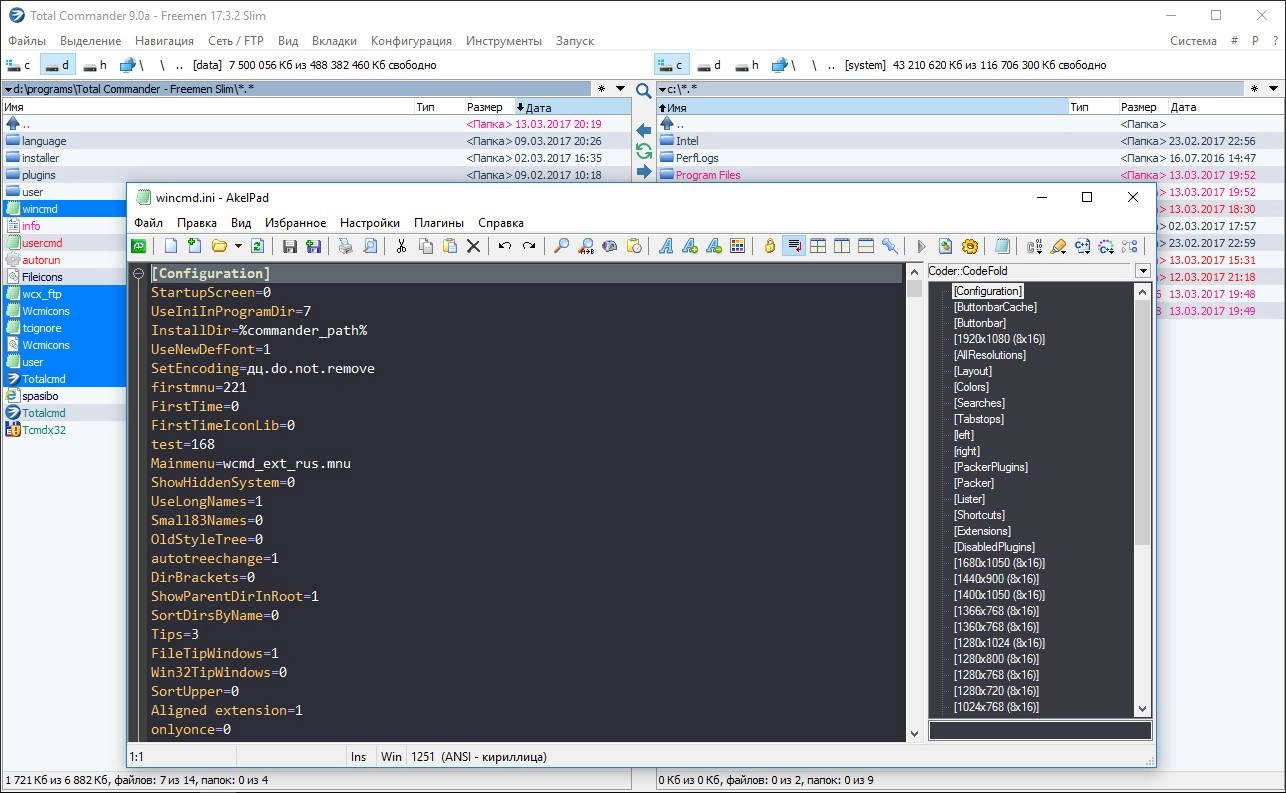Screen dimensions: 1286x793
Task: Open the Replace (A→B) tool icon
Action: click(586, 246)
